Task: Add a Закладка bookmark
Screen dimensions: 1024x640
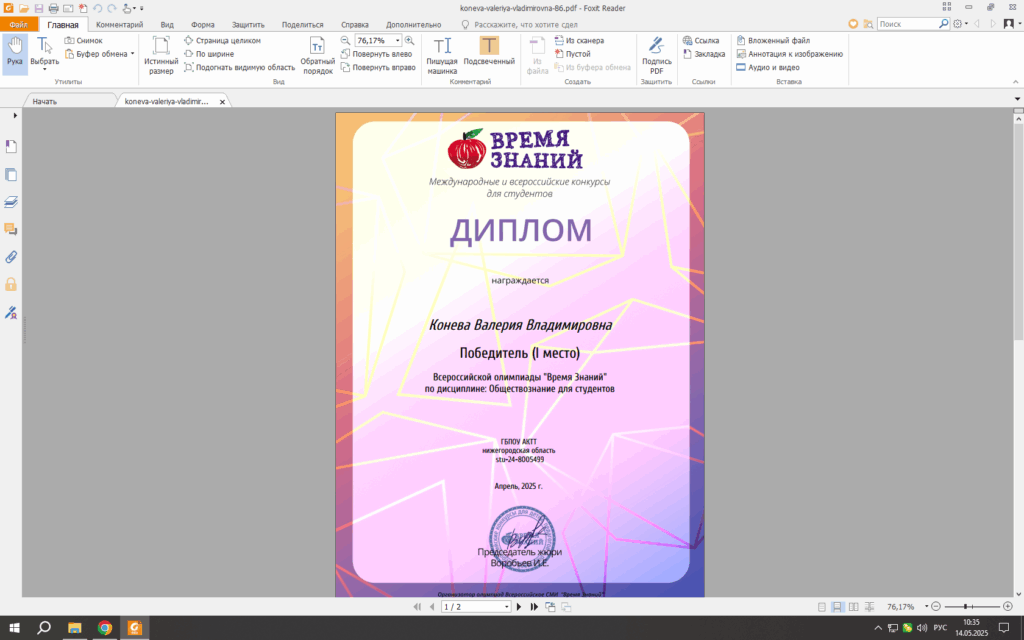Action: pyautogui.click(x=704, y=54)
